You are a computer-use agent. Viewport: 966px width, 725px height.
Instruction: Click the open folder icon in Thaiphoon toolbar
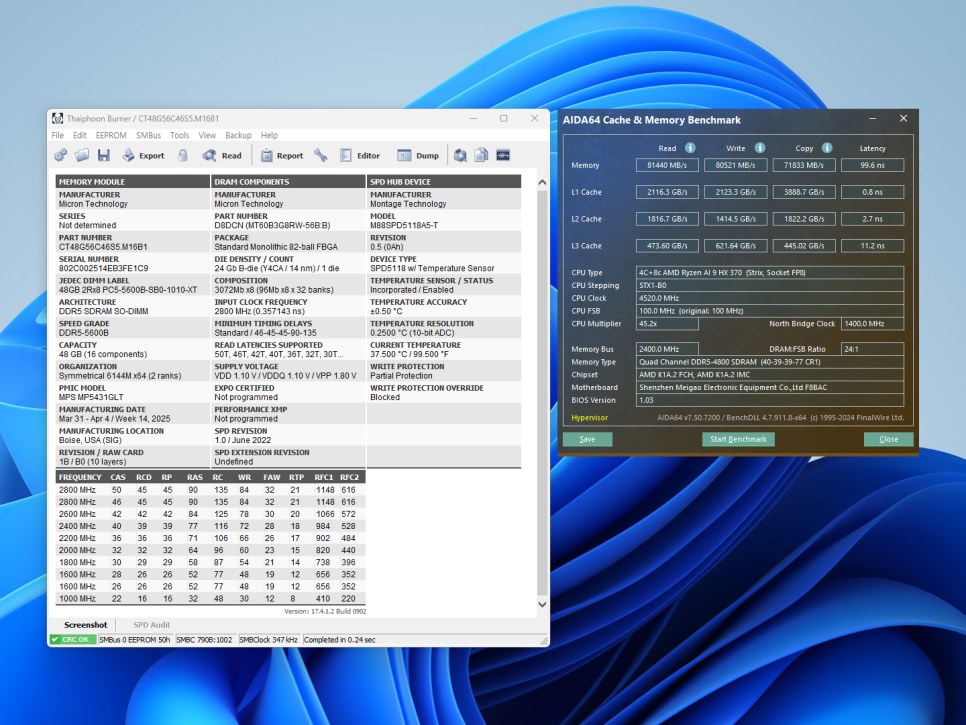[82, 155]
